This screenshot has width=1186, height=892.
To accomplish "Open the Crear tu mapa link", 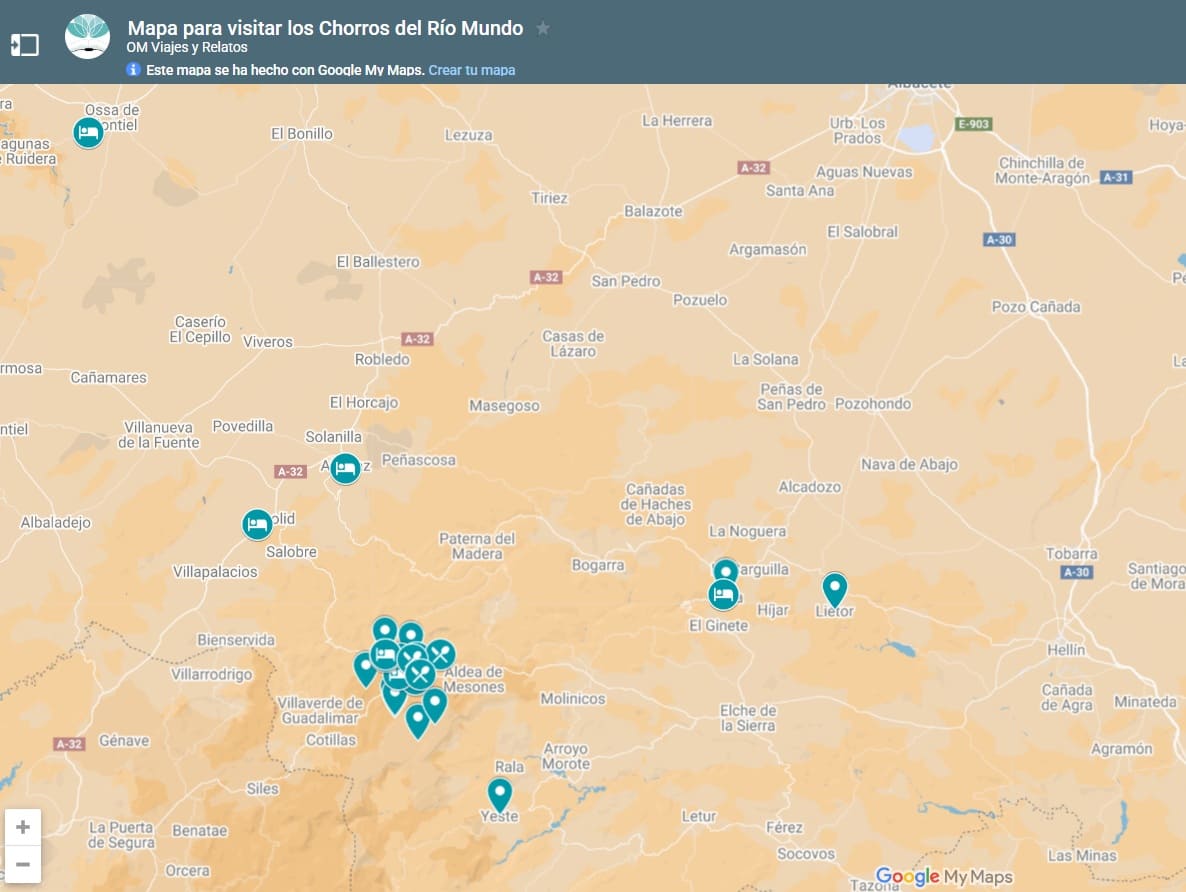I will (x=472, y=70).
